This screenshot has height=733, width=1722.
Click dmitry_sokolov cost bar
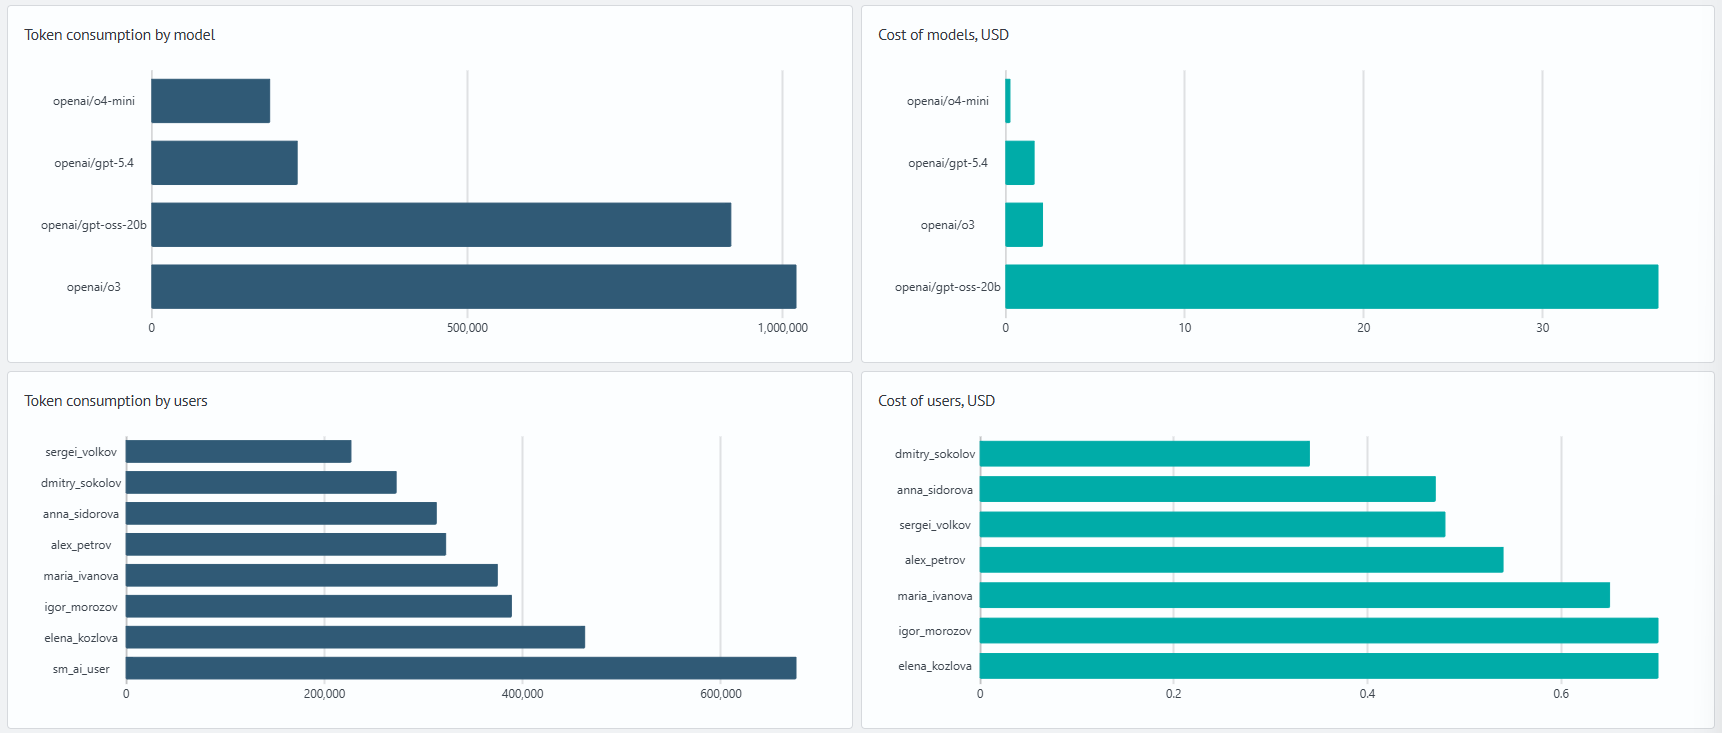[x=1145, y=454]
